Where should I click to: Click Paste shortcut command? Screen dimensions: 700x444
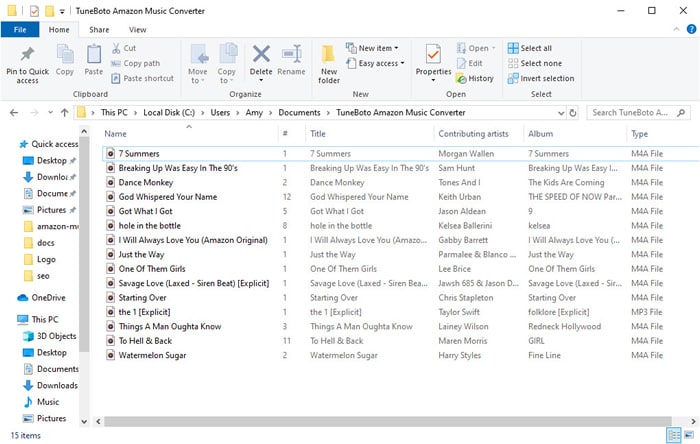pyautogui.click(x=142, y=79)
